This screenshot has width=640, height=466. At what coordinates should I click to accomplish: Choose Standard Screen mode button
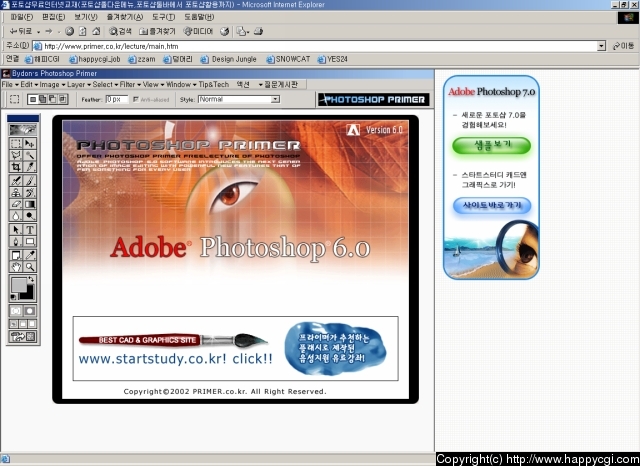pyautogui.click(x=14, y=324)
